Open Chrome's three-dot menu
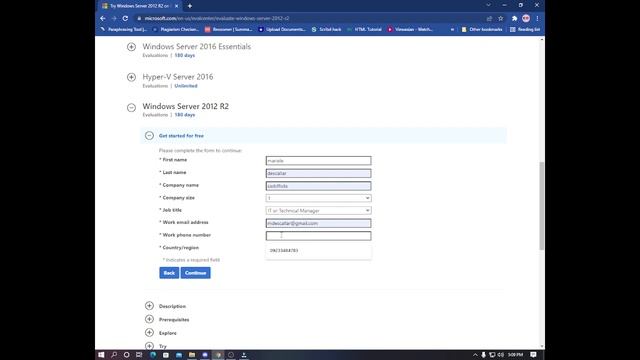This screenshot has width=640, height=360. (x=538, y=18)
